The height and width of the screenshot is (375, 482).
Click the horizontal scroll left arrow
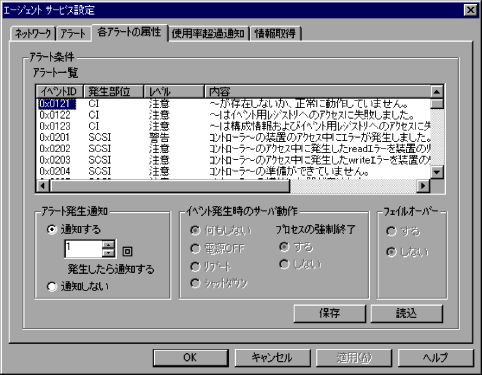pyautogui.click(x=43, y=185)
